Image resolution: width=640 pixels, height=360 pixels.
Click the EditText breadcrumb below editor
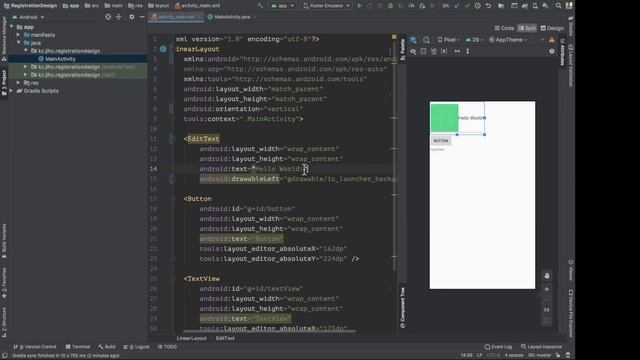[x=225, y=338]
